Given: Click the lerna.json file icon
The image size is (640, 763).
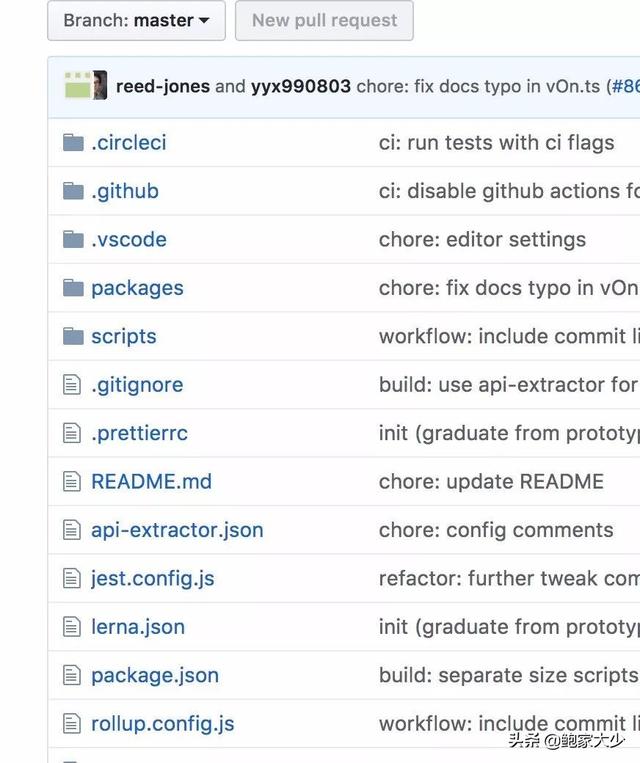Looking at the screenshot, I should [x=72, y=627].
